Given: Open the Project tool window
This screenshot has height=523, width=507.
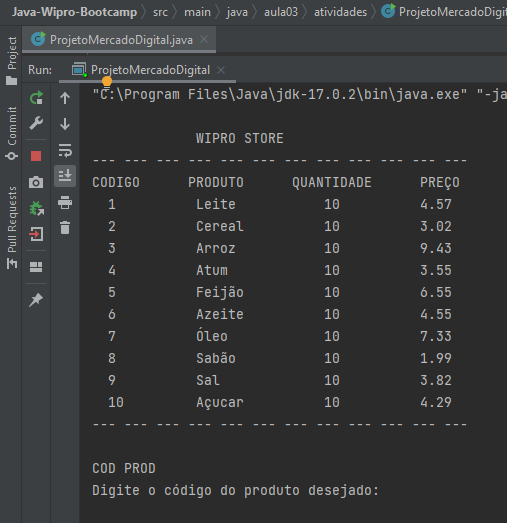Looking at the screenshot, I should [x=12, y=60].
